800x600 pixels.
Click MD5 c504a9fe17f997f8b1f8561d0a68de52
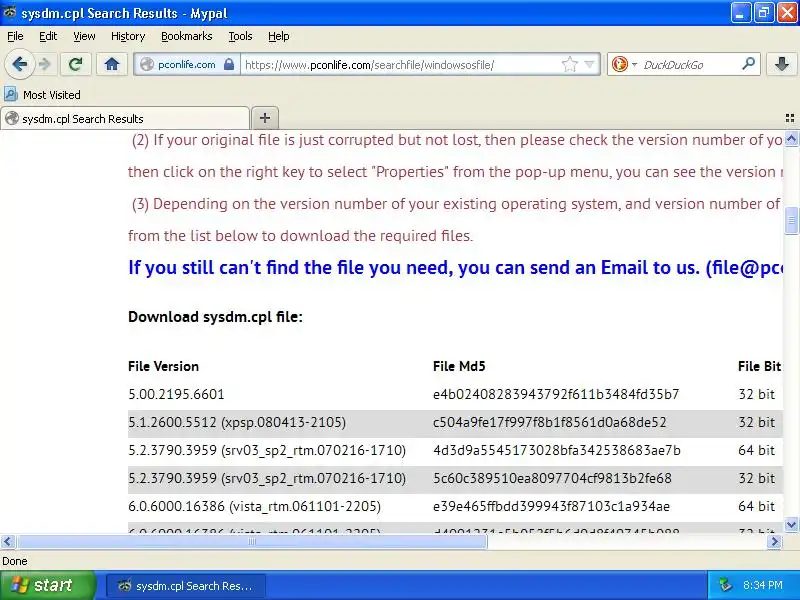tap(549, 422)
